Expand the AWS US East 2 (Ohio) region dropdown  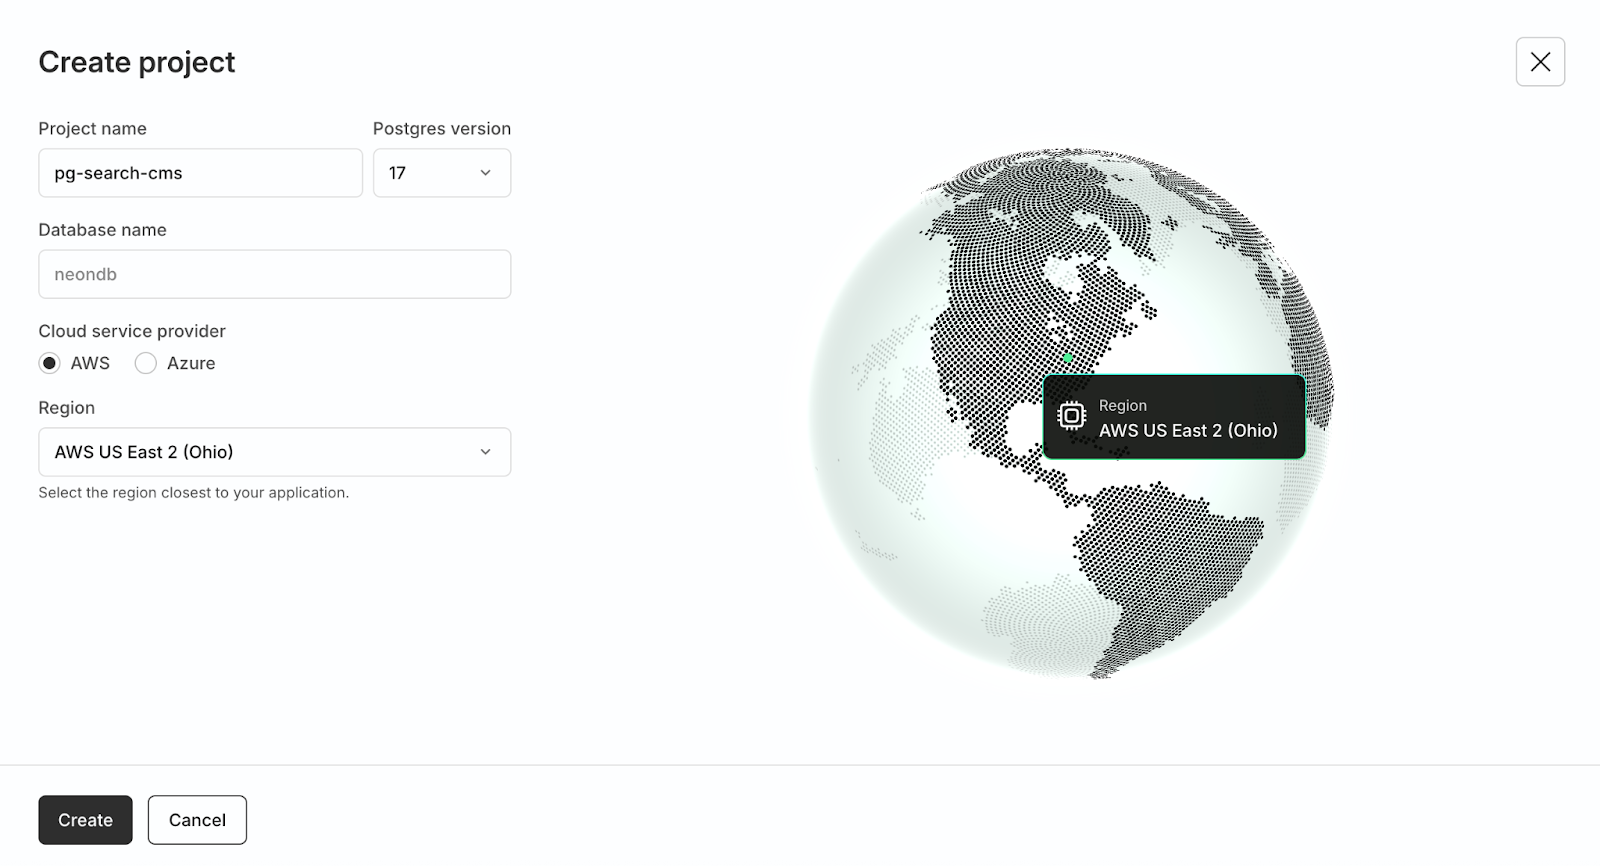coord(275,452)
